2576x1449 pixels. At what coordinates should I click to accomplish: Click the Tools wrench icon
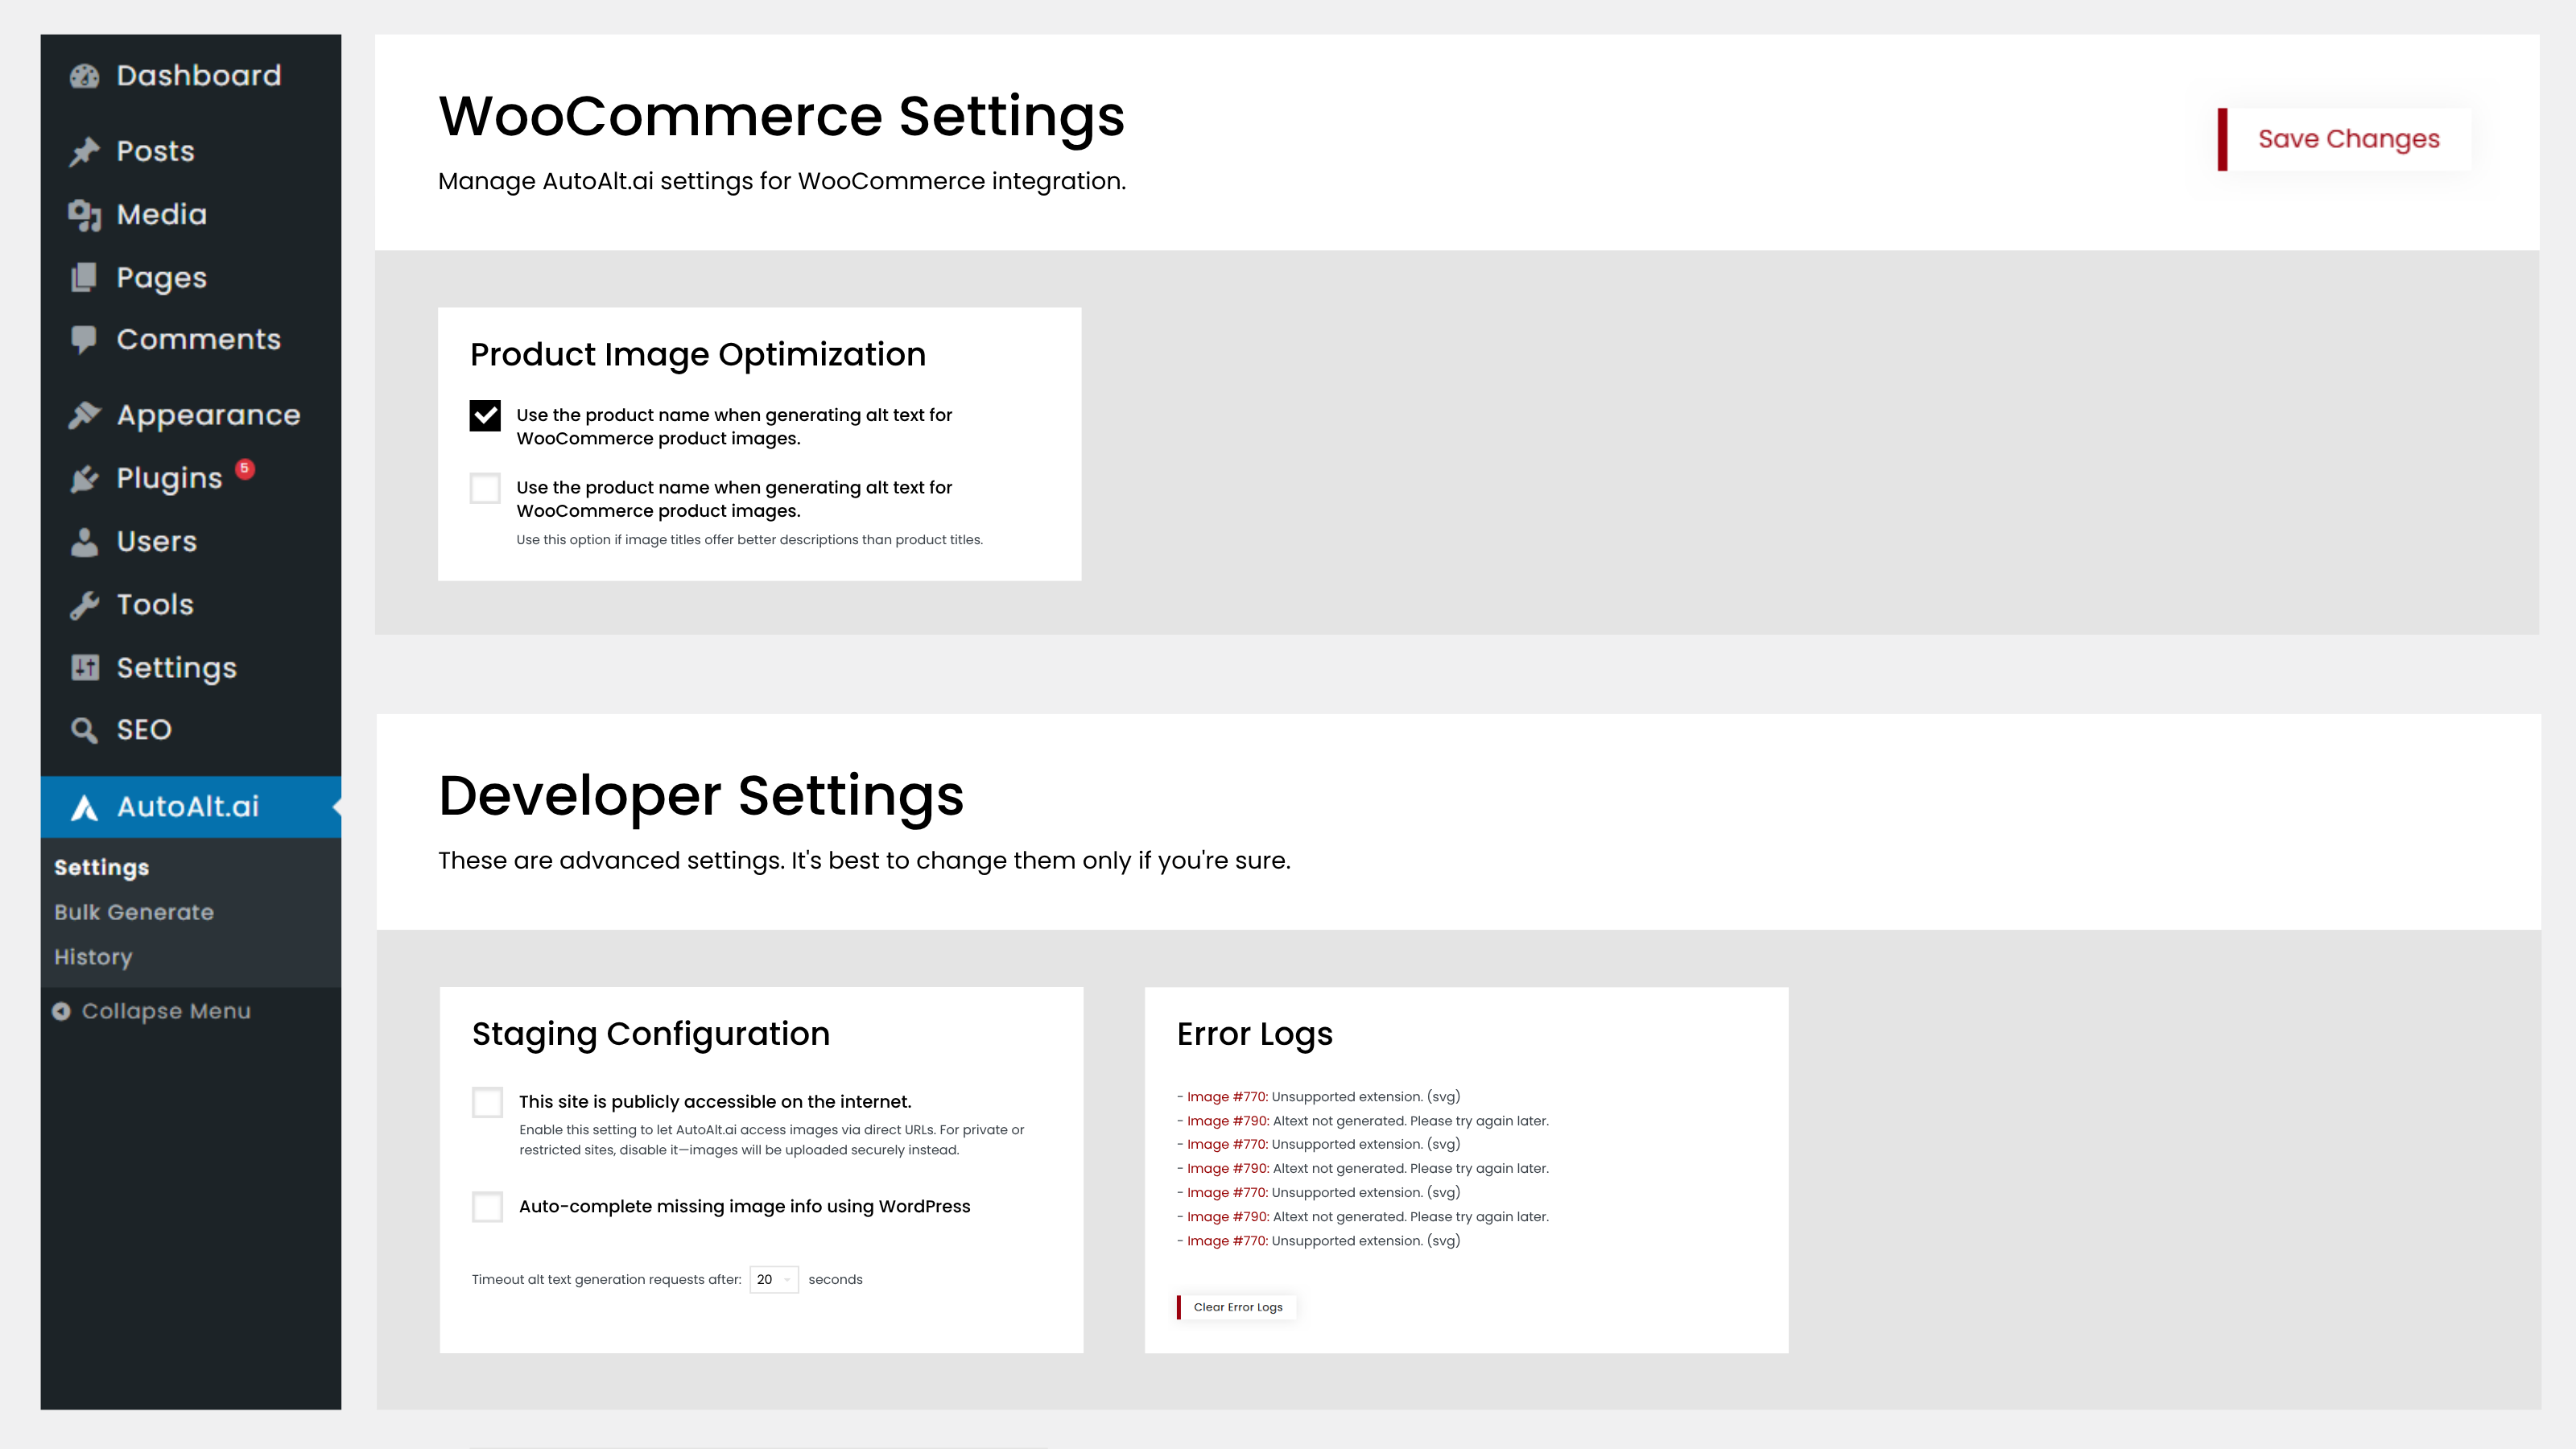[x=84, y=605]
